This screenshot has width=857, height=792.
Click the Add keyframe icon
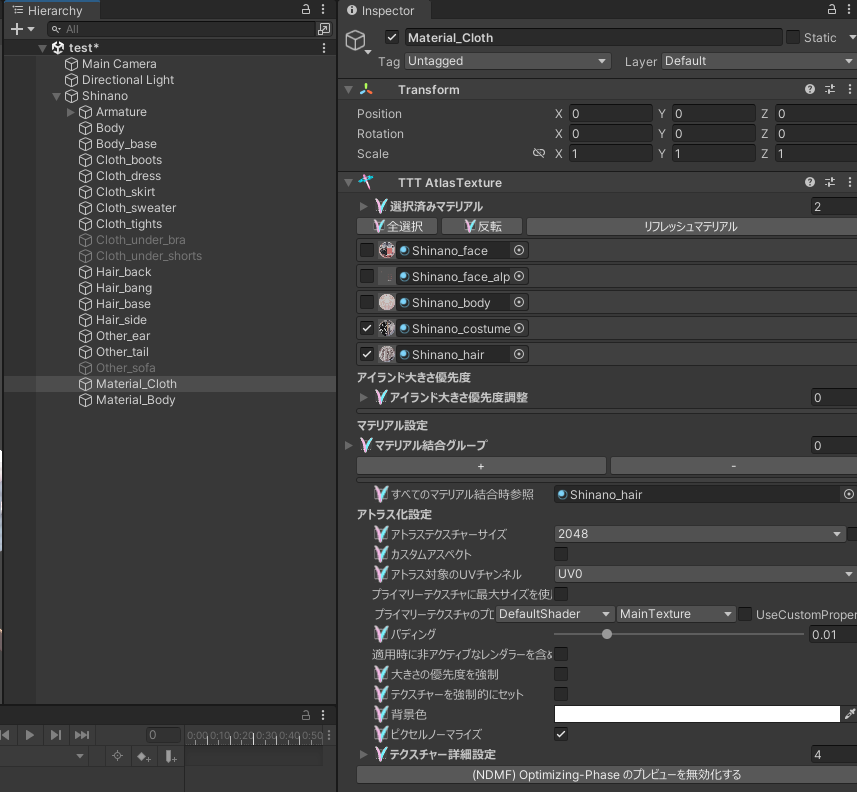(144, 757)
